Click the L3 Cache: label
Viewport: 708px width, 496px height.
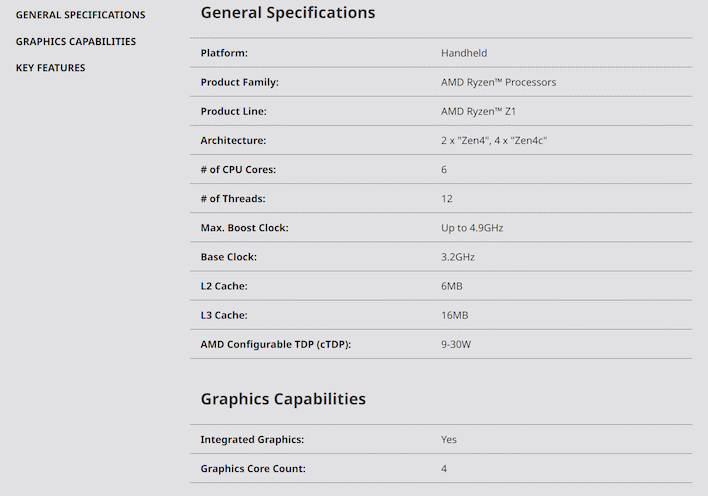click(224, 315)
